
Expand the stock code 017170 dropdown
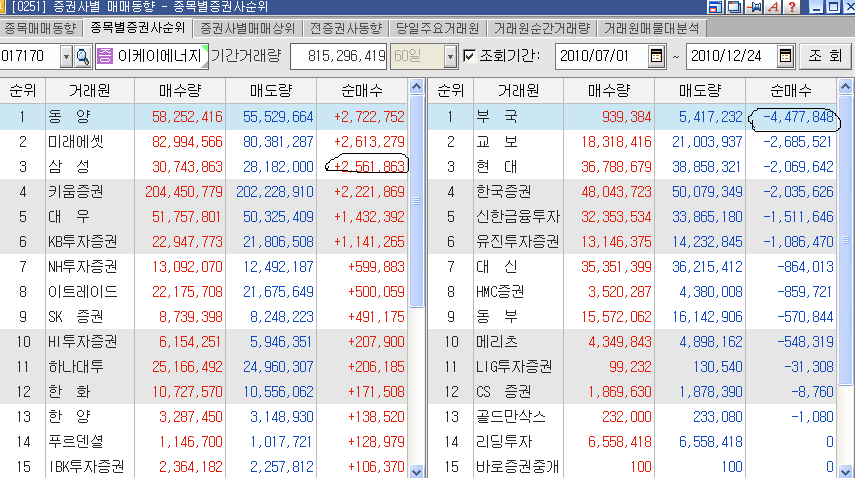pyautogui.click(x=66, y=56)
